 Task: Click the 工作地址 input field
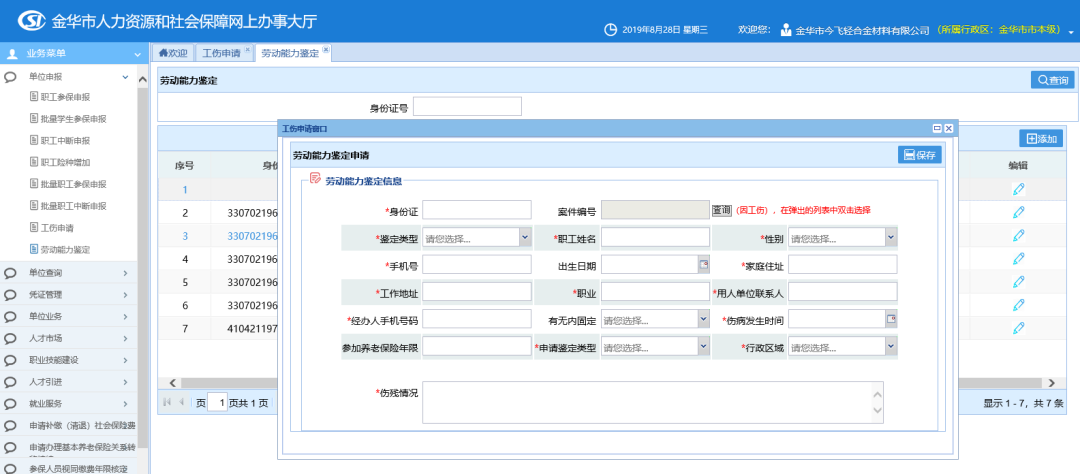tap(477, 292)
